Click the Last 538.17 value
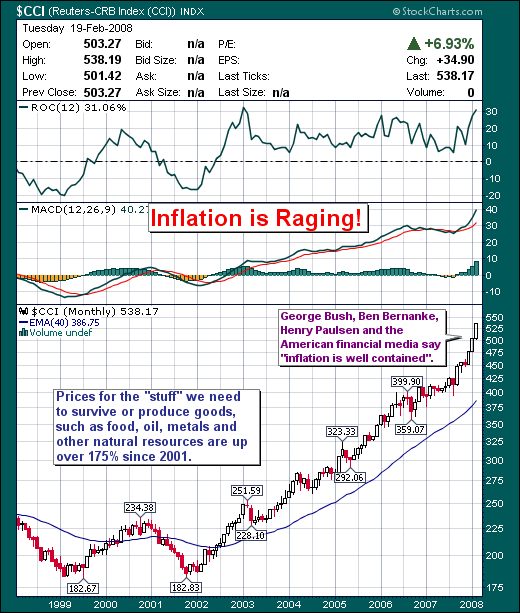This screenshot has width=520, height=613. tap(455, 76)
